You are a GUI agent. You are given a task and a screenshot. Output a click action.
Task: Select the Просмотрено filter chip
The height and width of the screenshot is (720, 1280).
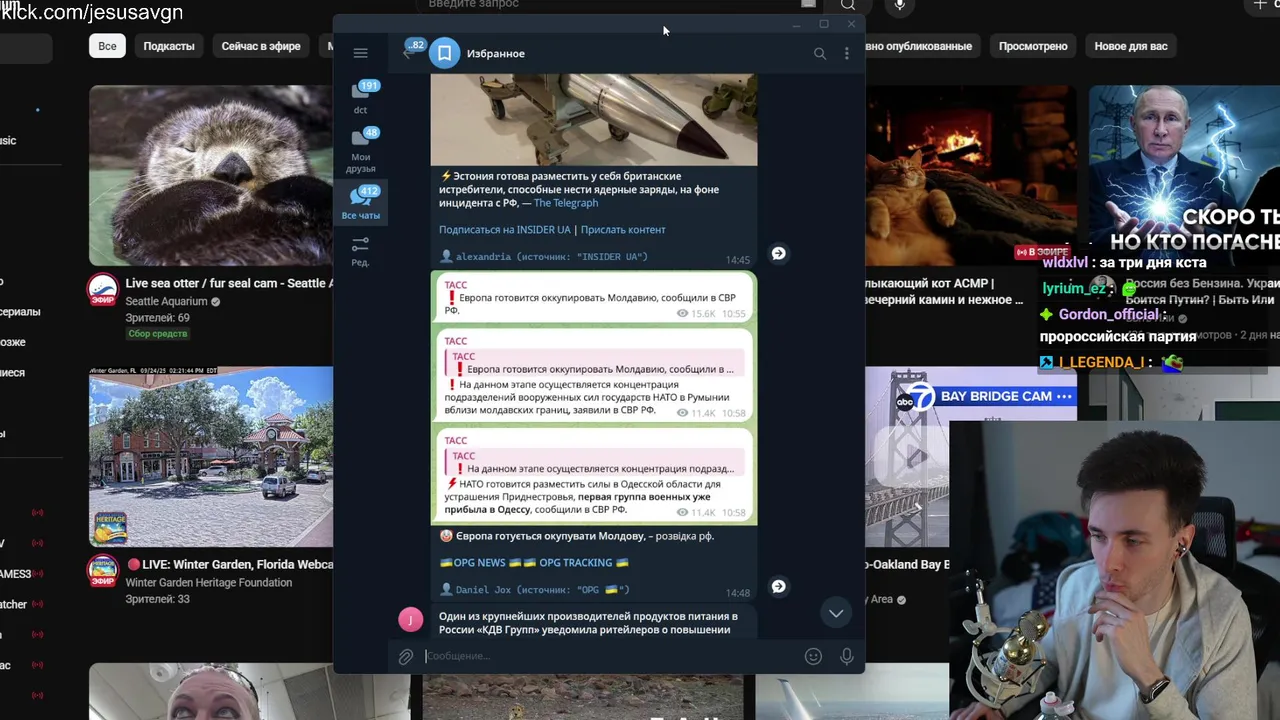tap(1033, 46)
